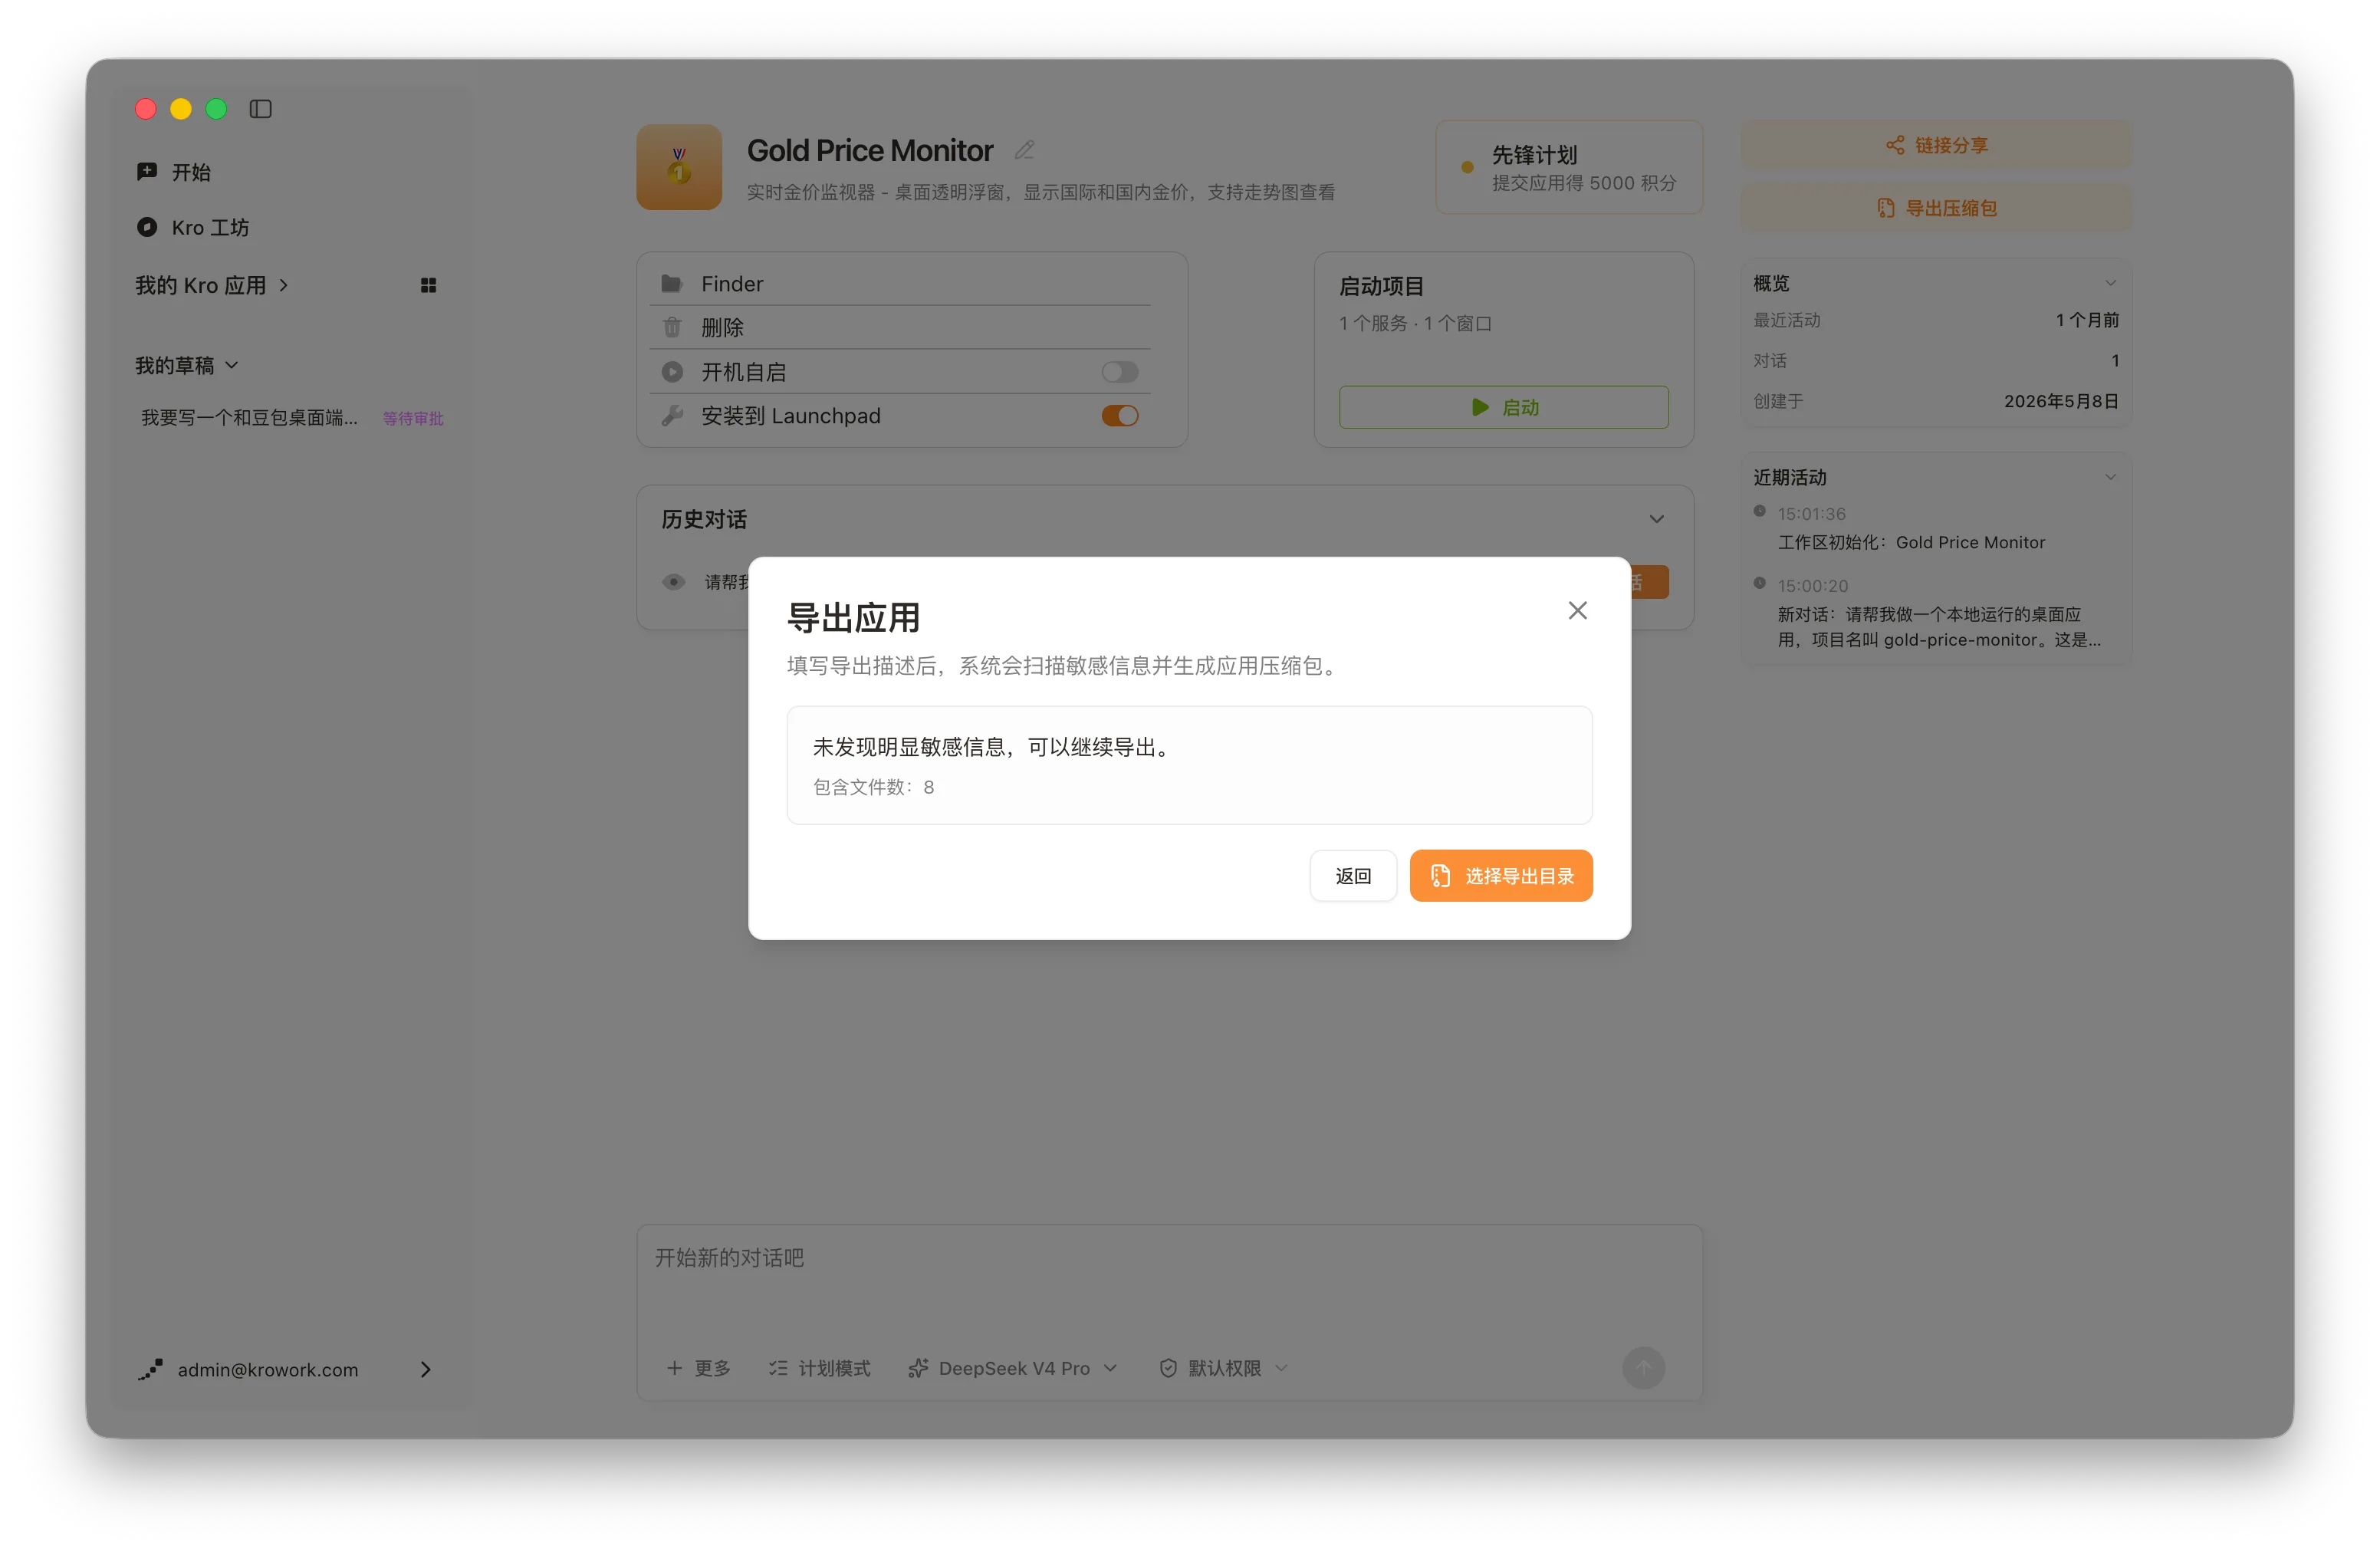Screen dimensions: 2380x1552
Task: Toggle the 安装到 Launchpad switch
Action: click(x=1120, y=416)
